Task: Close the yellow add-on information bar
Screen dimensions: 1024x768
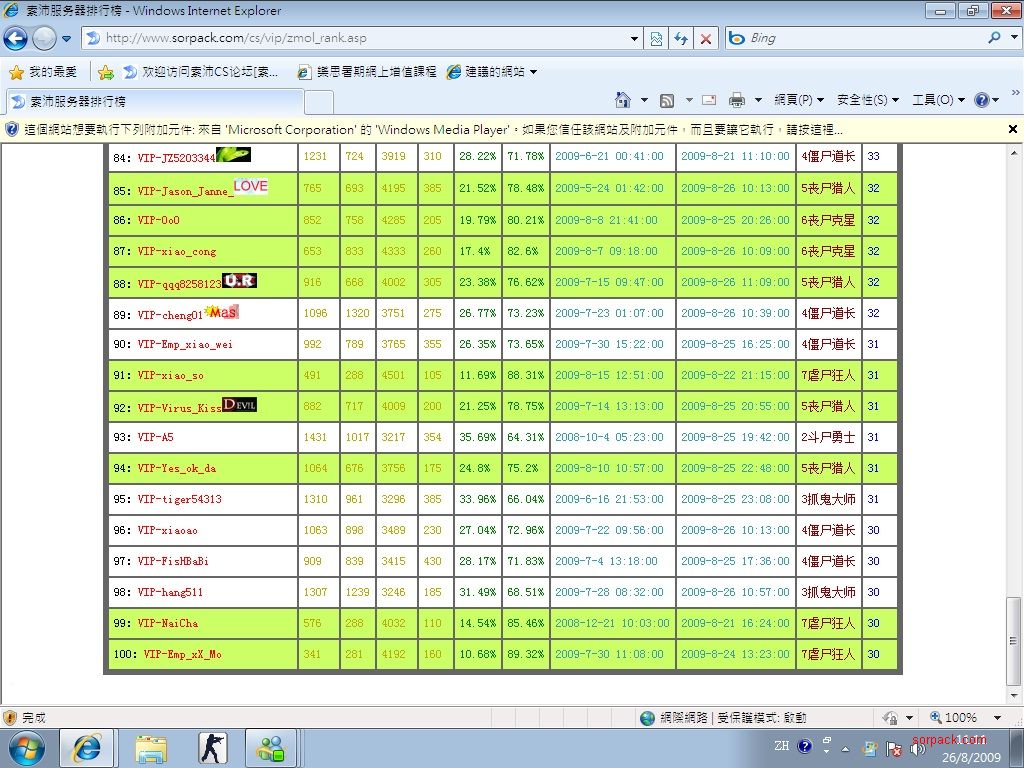Action: (1012, 129)
